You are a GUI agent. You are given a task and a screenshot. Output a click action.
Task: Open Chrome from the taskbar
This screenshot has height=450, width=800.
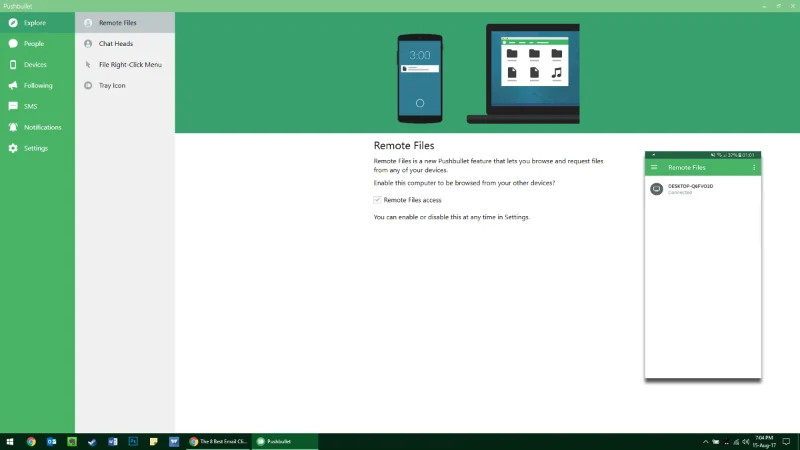coord(31,442)
